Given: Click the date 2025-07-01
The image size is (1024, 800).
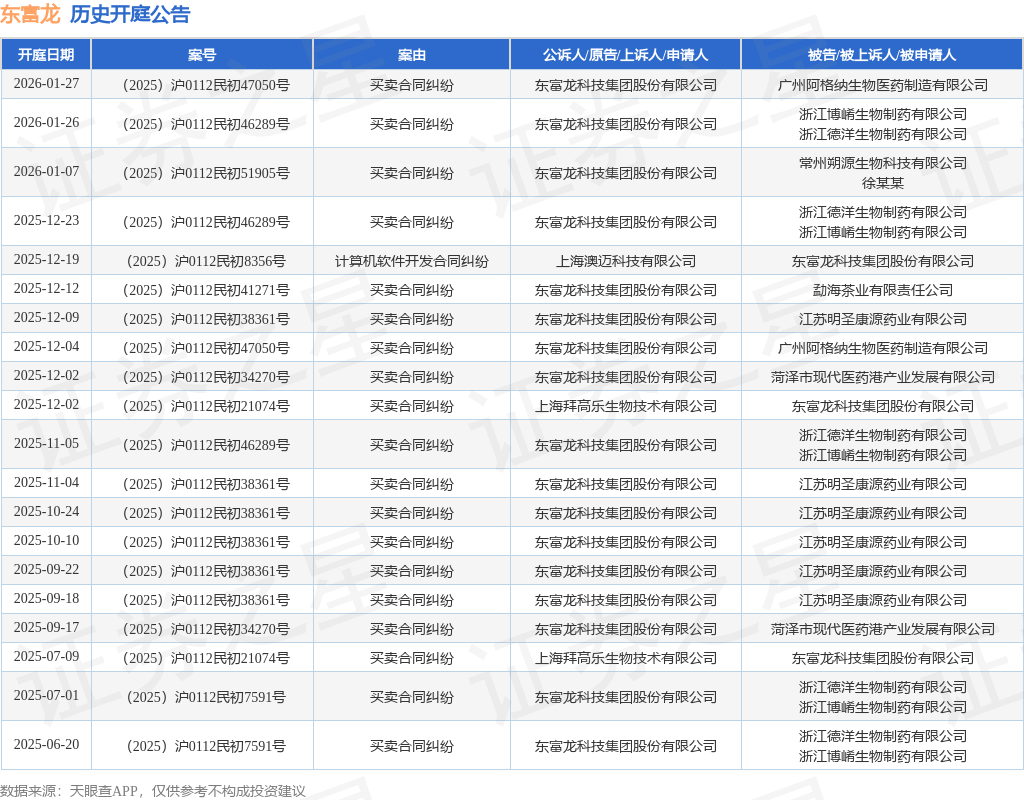Looking at the screenshot, I should (x=46, y=696).
